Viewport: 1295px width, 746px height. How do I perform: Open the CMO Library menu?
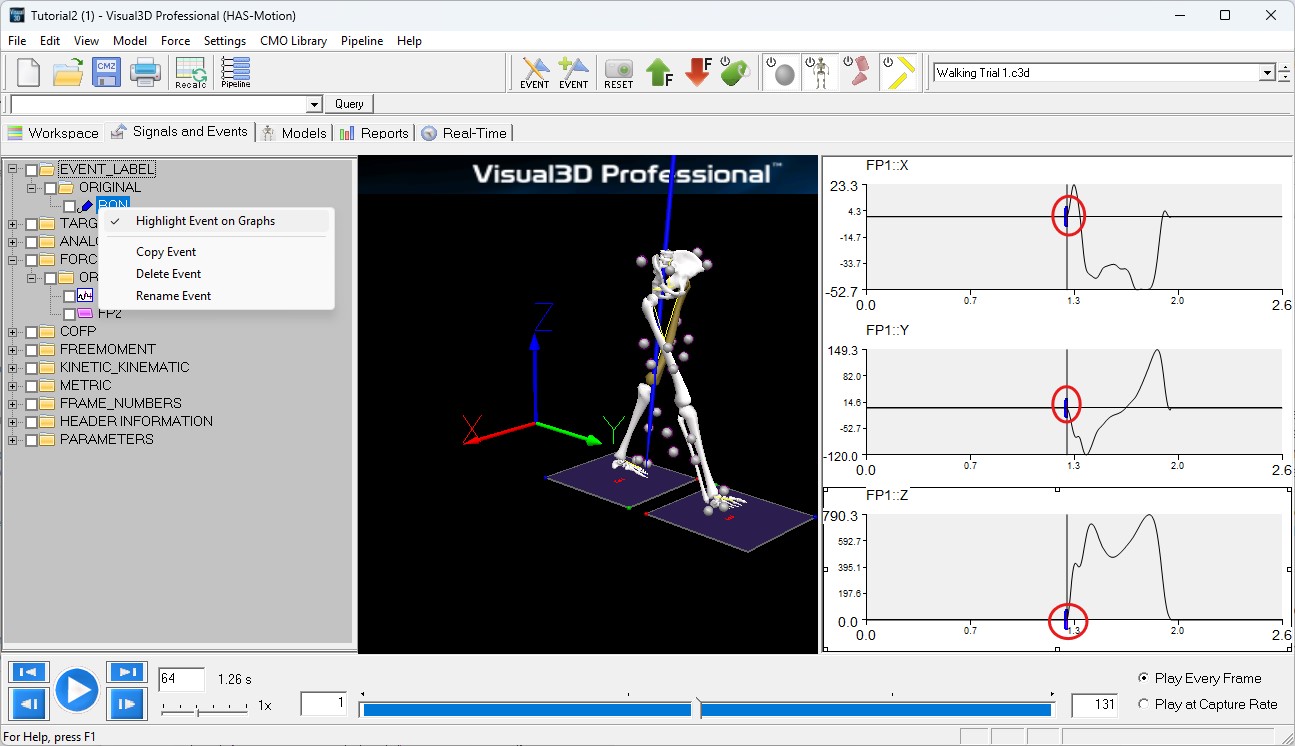pyautogui.click(x=293, y=41)
